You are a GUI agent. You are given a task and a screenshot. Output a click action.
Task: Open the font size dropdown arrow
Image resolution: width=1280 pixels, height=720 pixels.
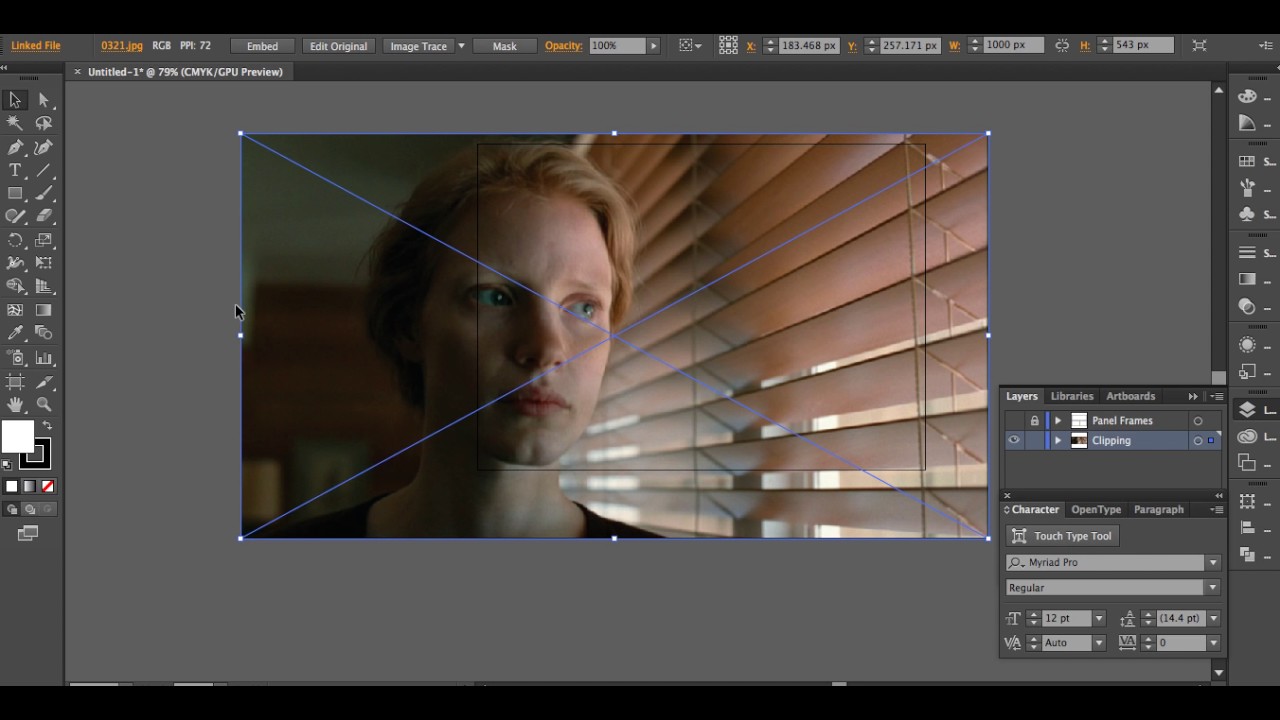pyautogui.click(x=1099, y=618)
